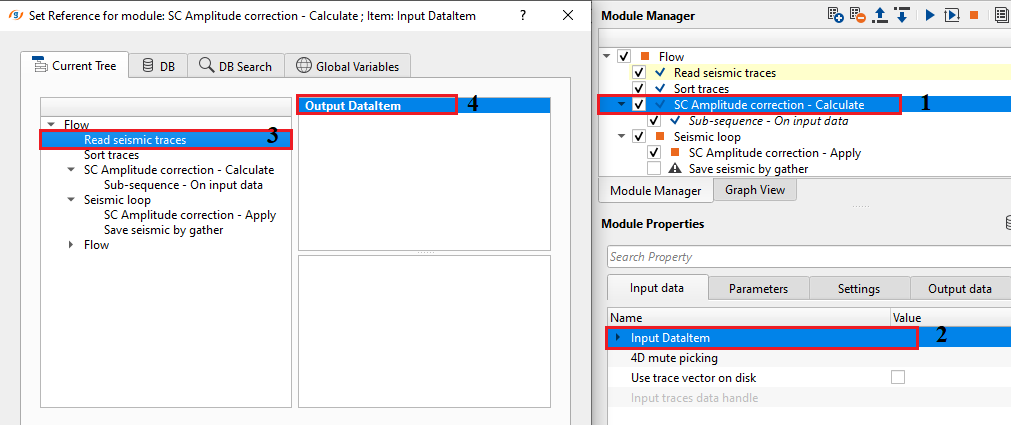Collapse the Seismic loop node in Module Manager
The height and width of the screenshot is (425, 1011).
tap(622, 136)
